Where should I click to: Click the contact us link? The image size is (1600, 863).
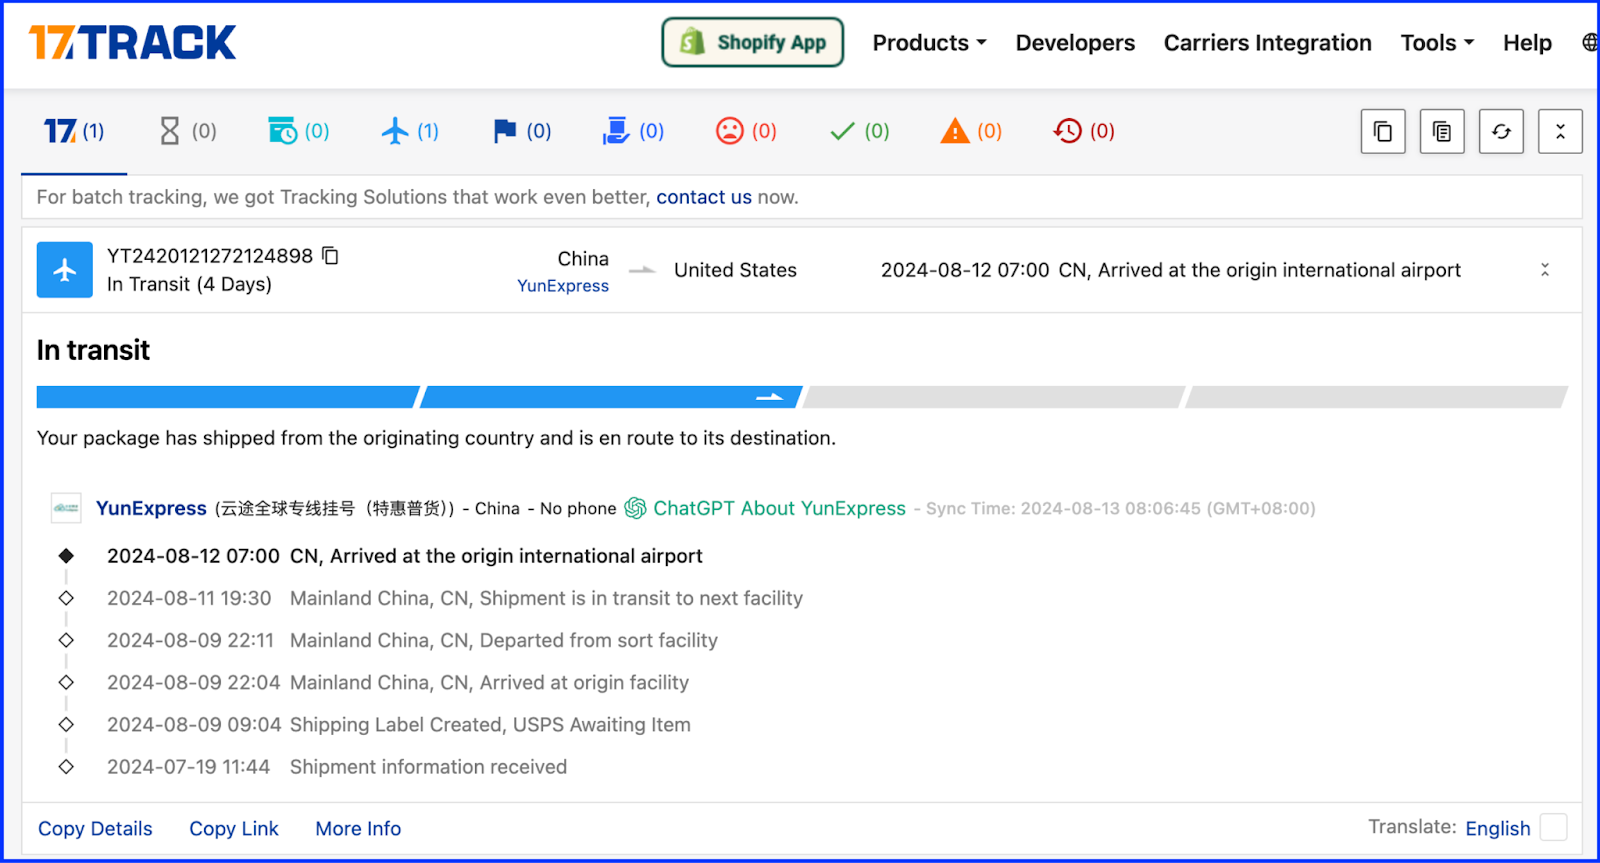[704, 197]
